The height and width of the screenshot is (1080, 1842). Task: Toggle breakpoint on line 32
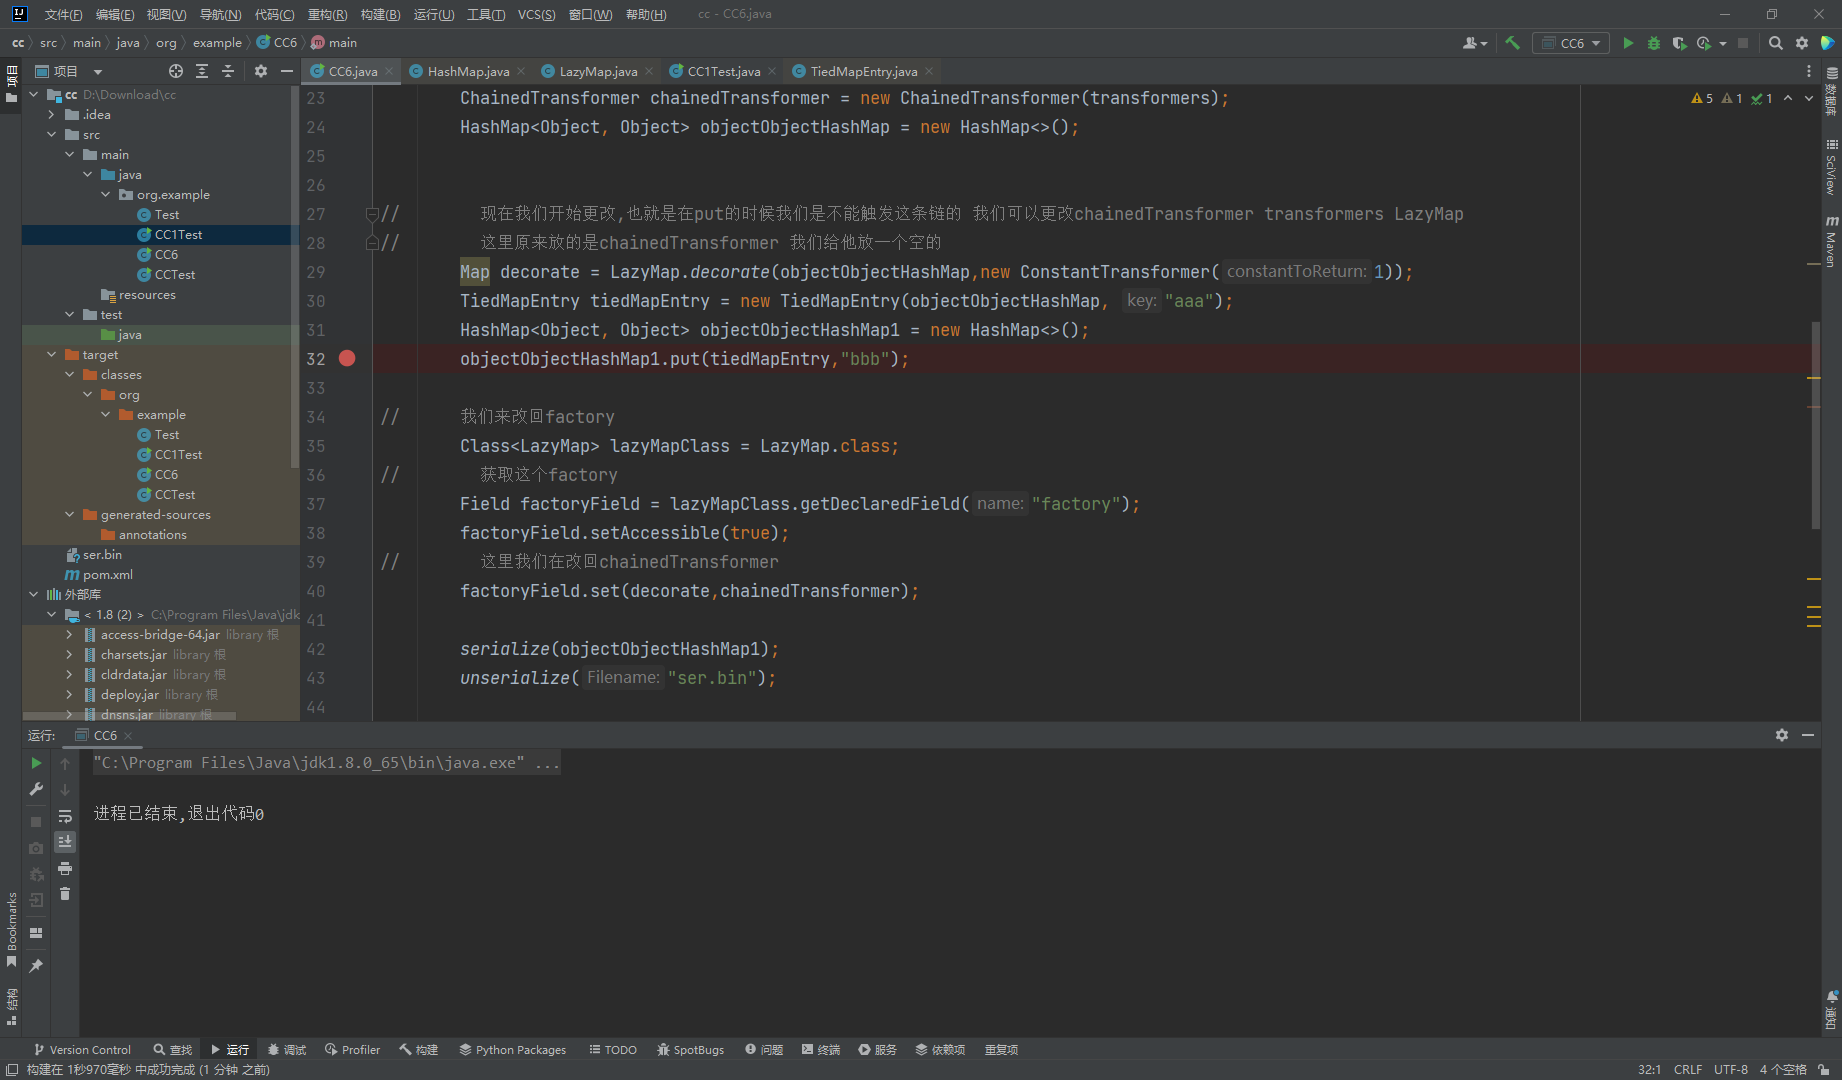pos(347,358)
